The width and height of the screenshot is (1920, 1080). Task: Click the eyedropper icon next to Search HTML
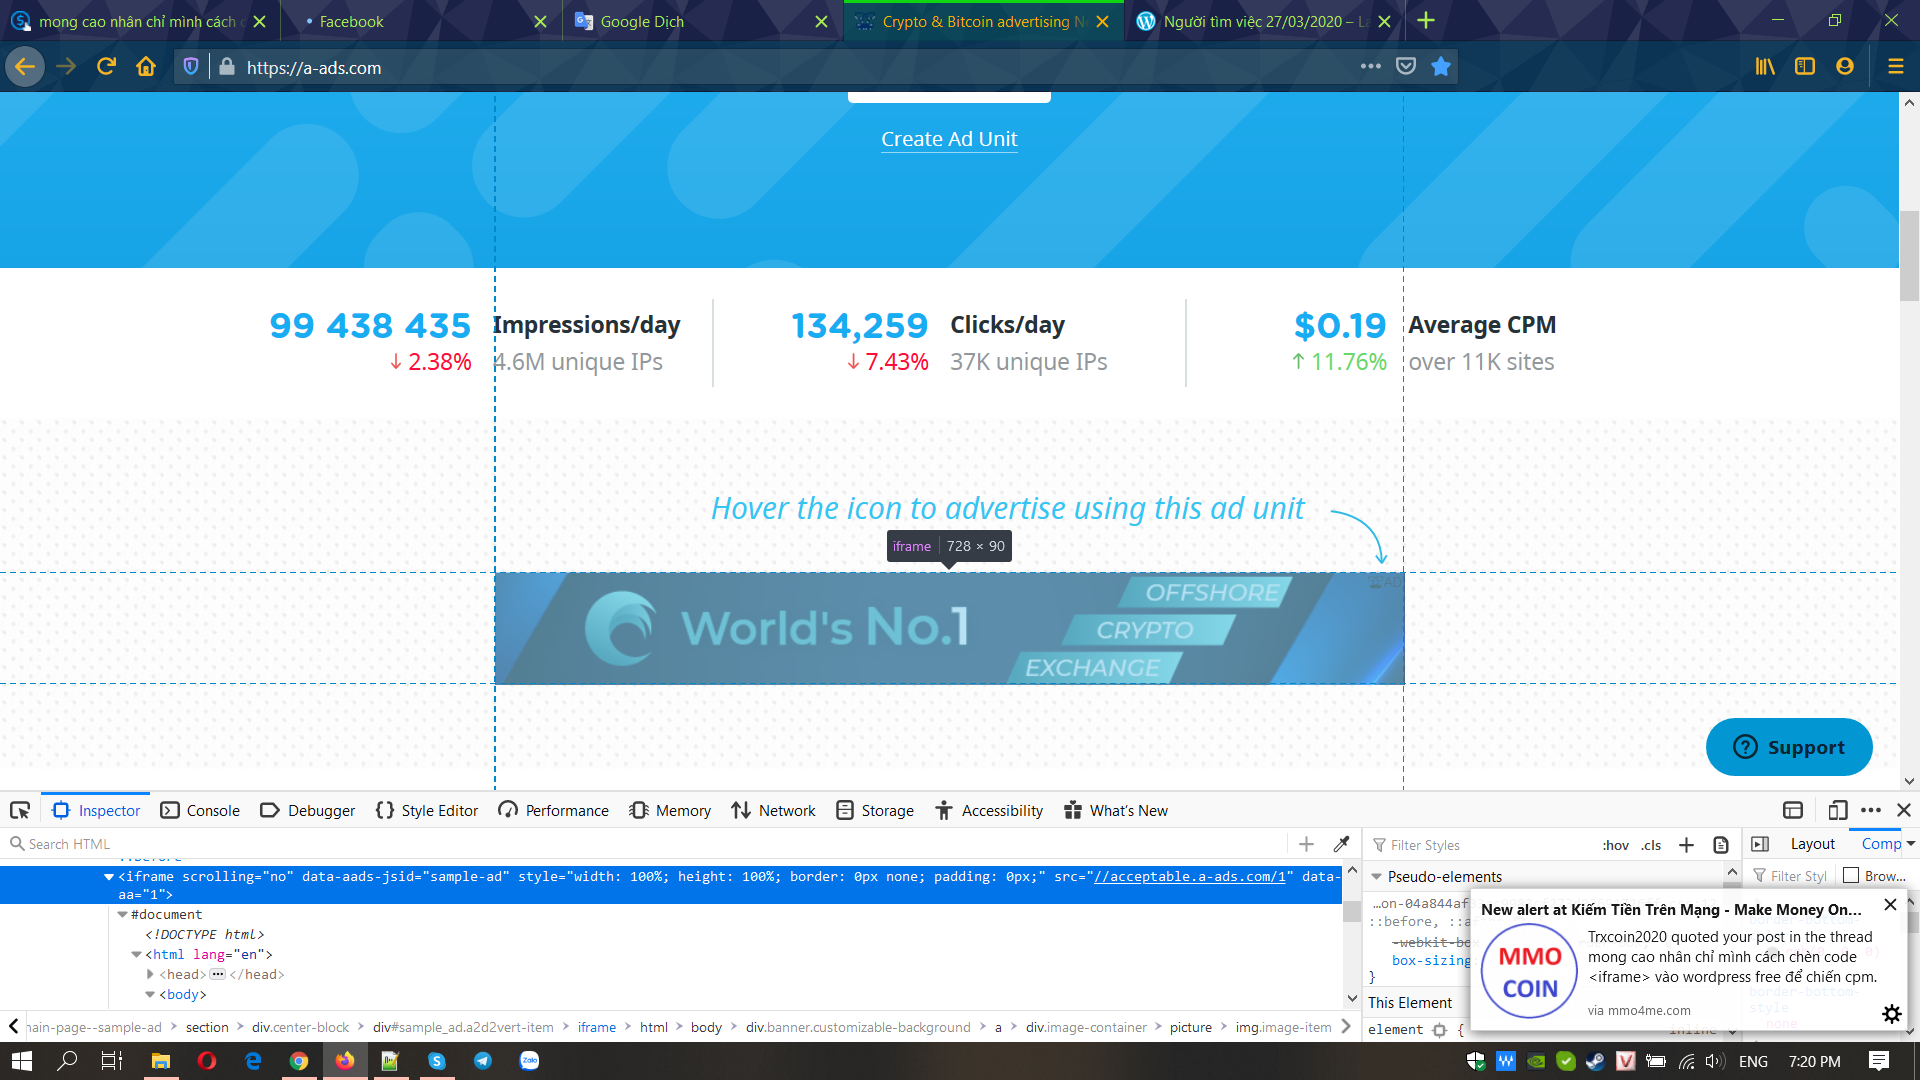click(1340, 843)
